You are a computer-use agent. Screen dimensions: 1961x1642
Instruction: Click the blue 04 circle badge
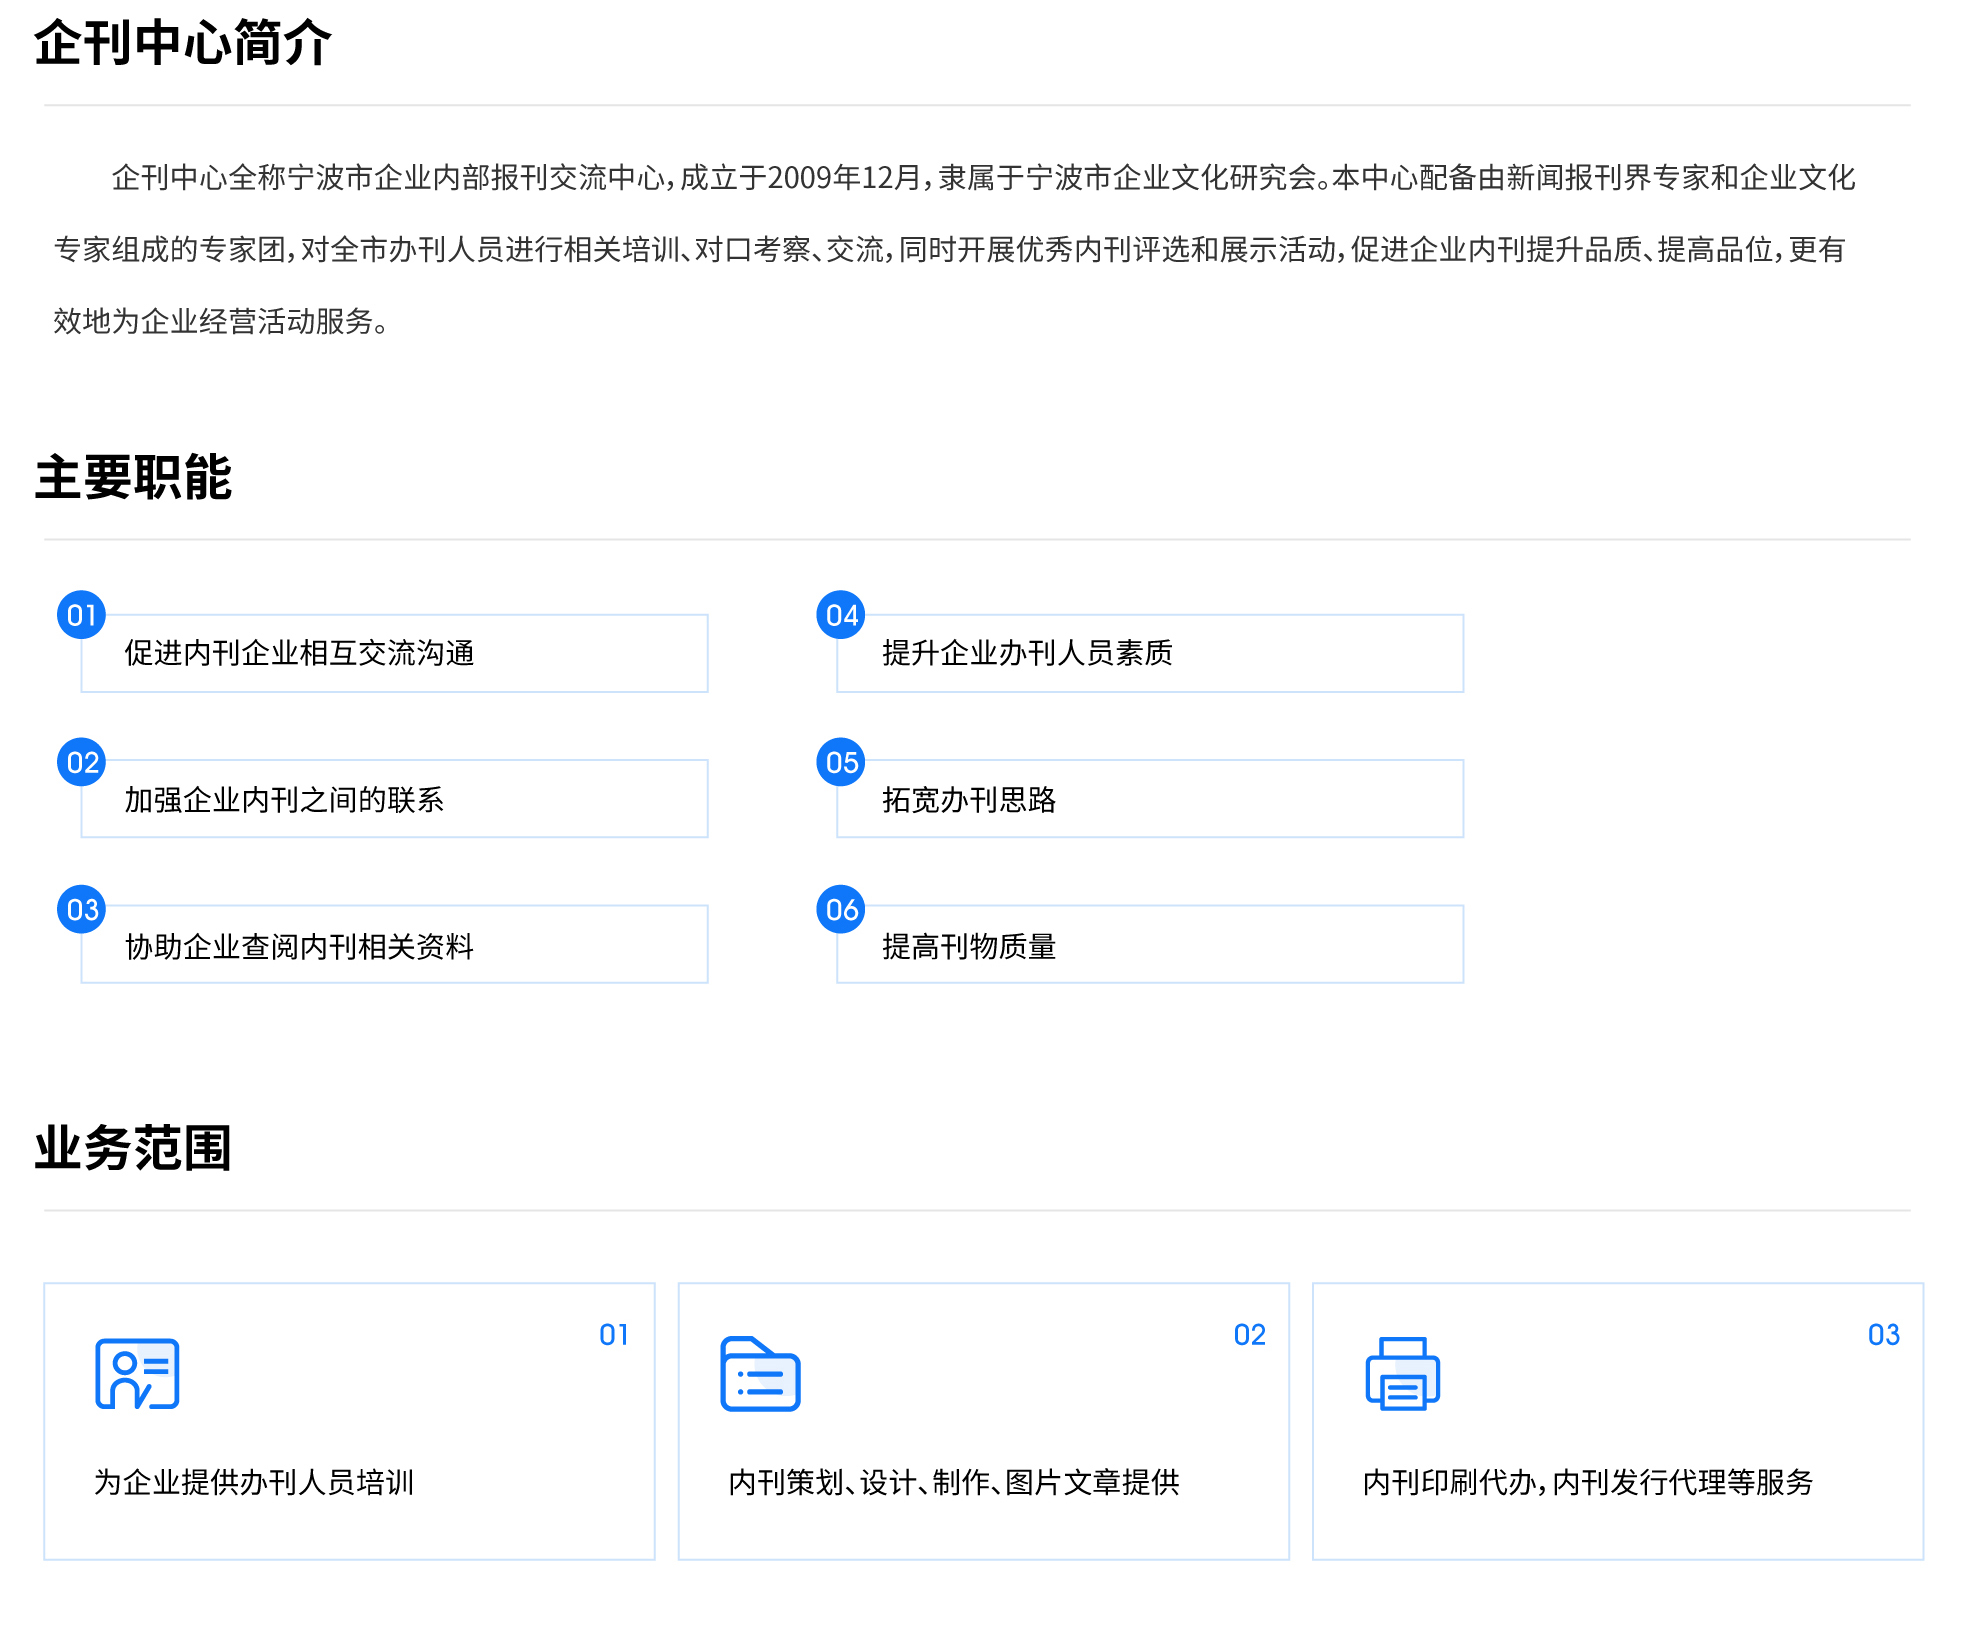(x=841, y=615)
